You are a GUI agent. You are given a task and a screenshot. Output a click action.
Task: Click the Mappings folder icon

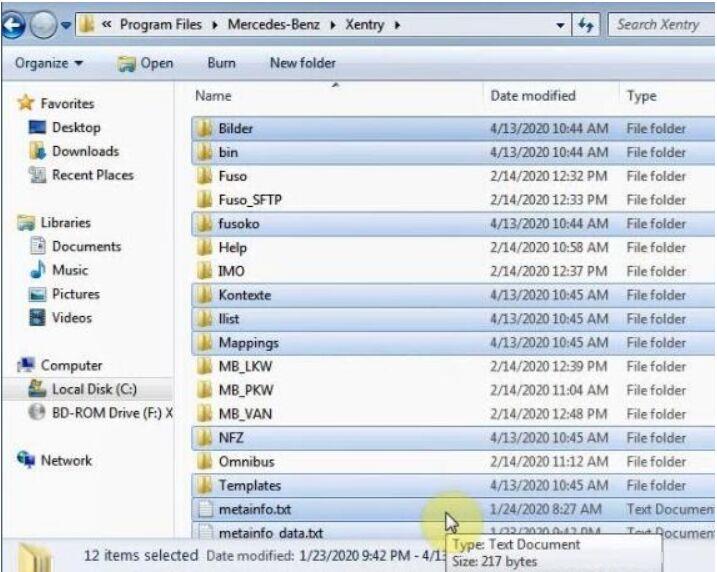coord(204,342)
